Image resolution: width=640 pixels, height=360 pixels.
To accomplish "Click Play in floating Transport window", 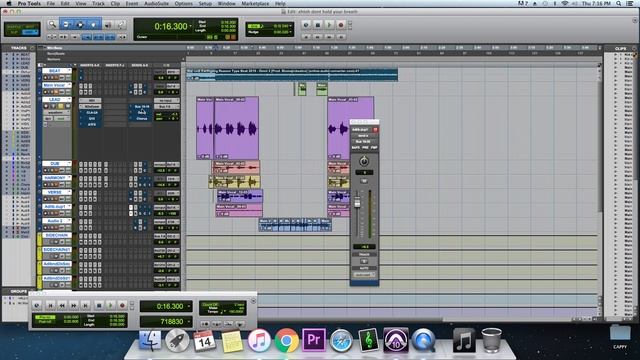I will 110,305.
